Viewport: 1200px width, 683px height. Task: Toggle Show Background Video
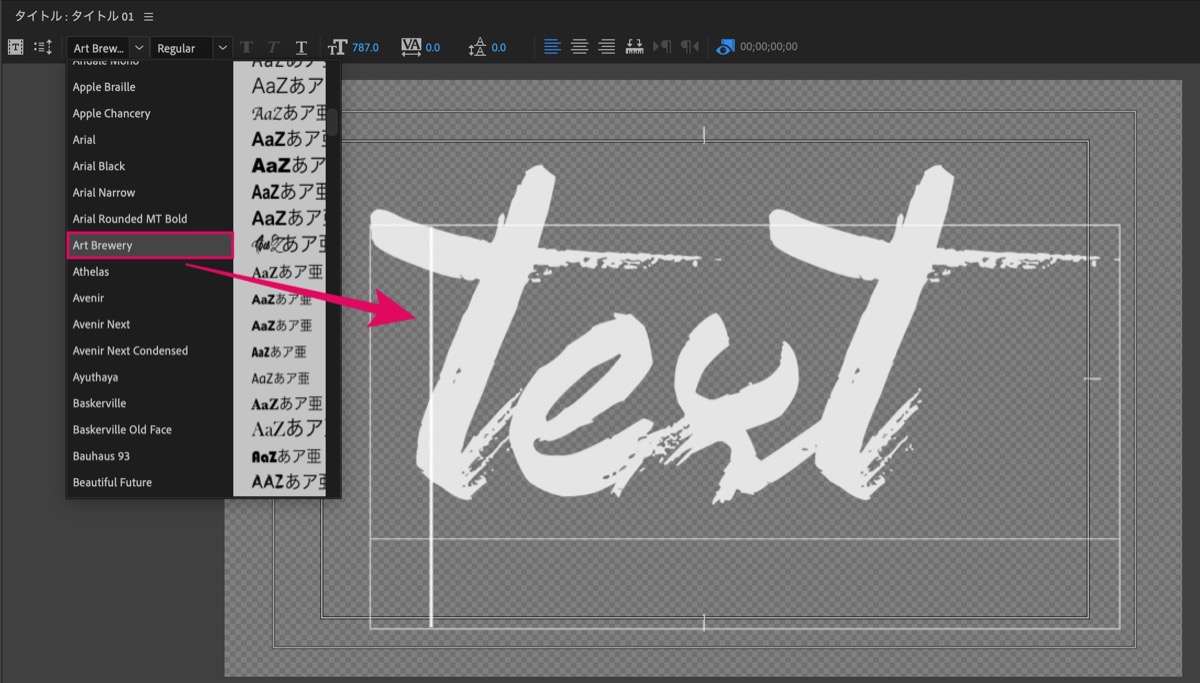point(725,47)
